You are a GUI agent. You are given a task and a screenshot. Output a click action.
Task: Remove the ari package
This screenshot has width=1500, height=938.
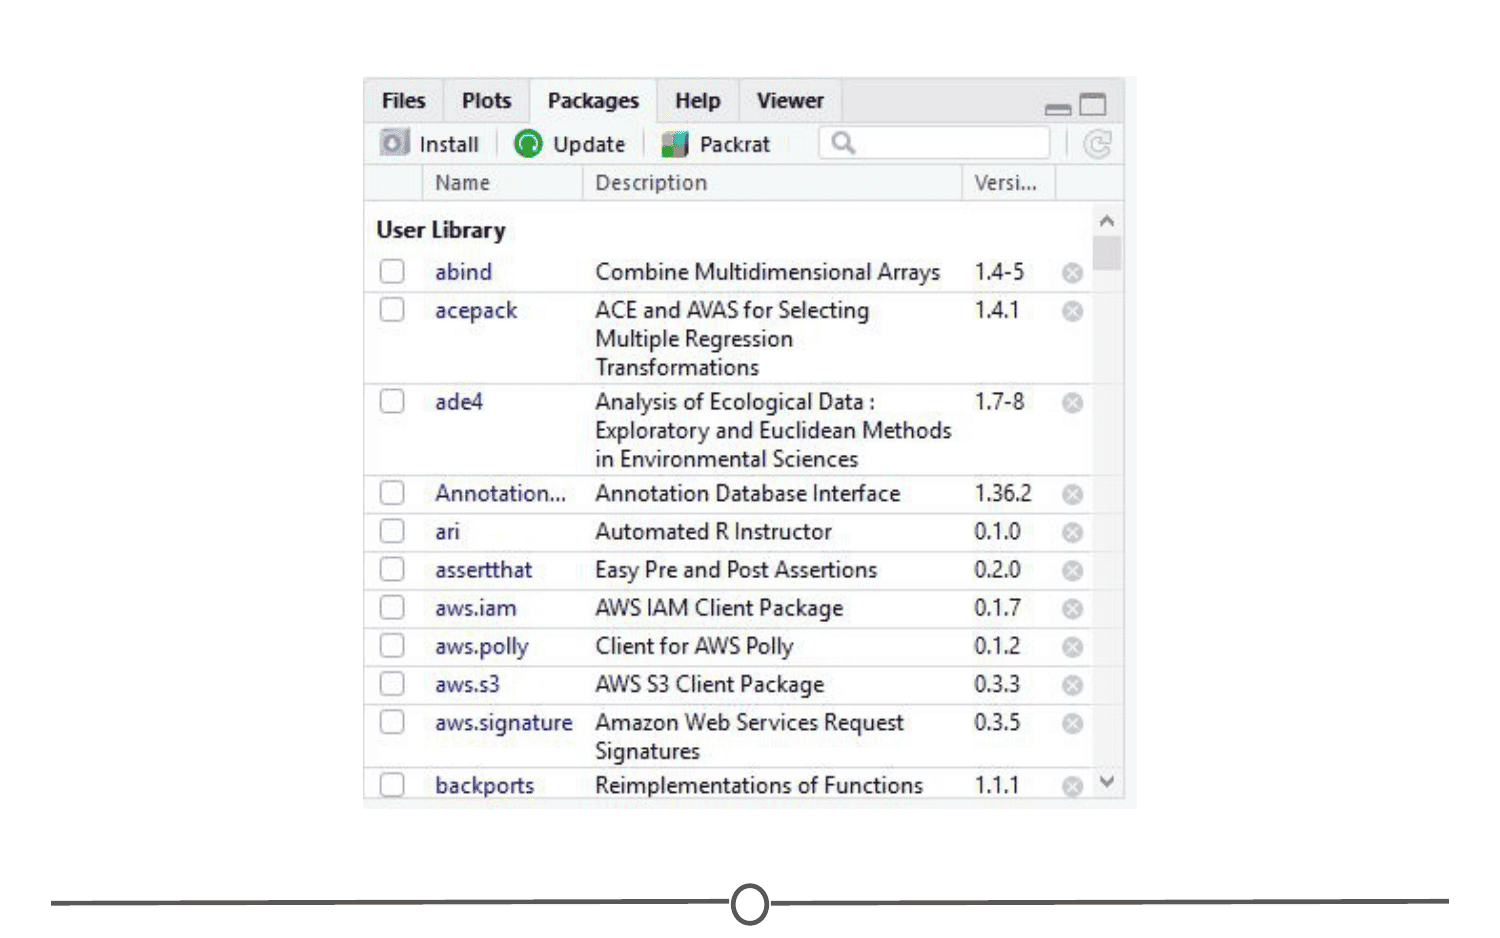[1072, 532]
